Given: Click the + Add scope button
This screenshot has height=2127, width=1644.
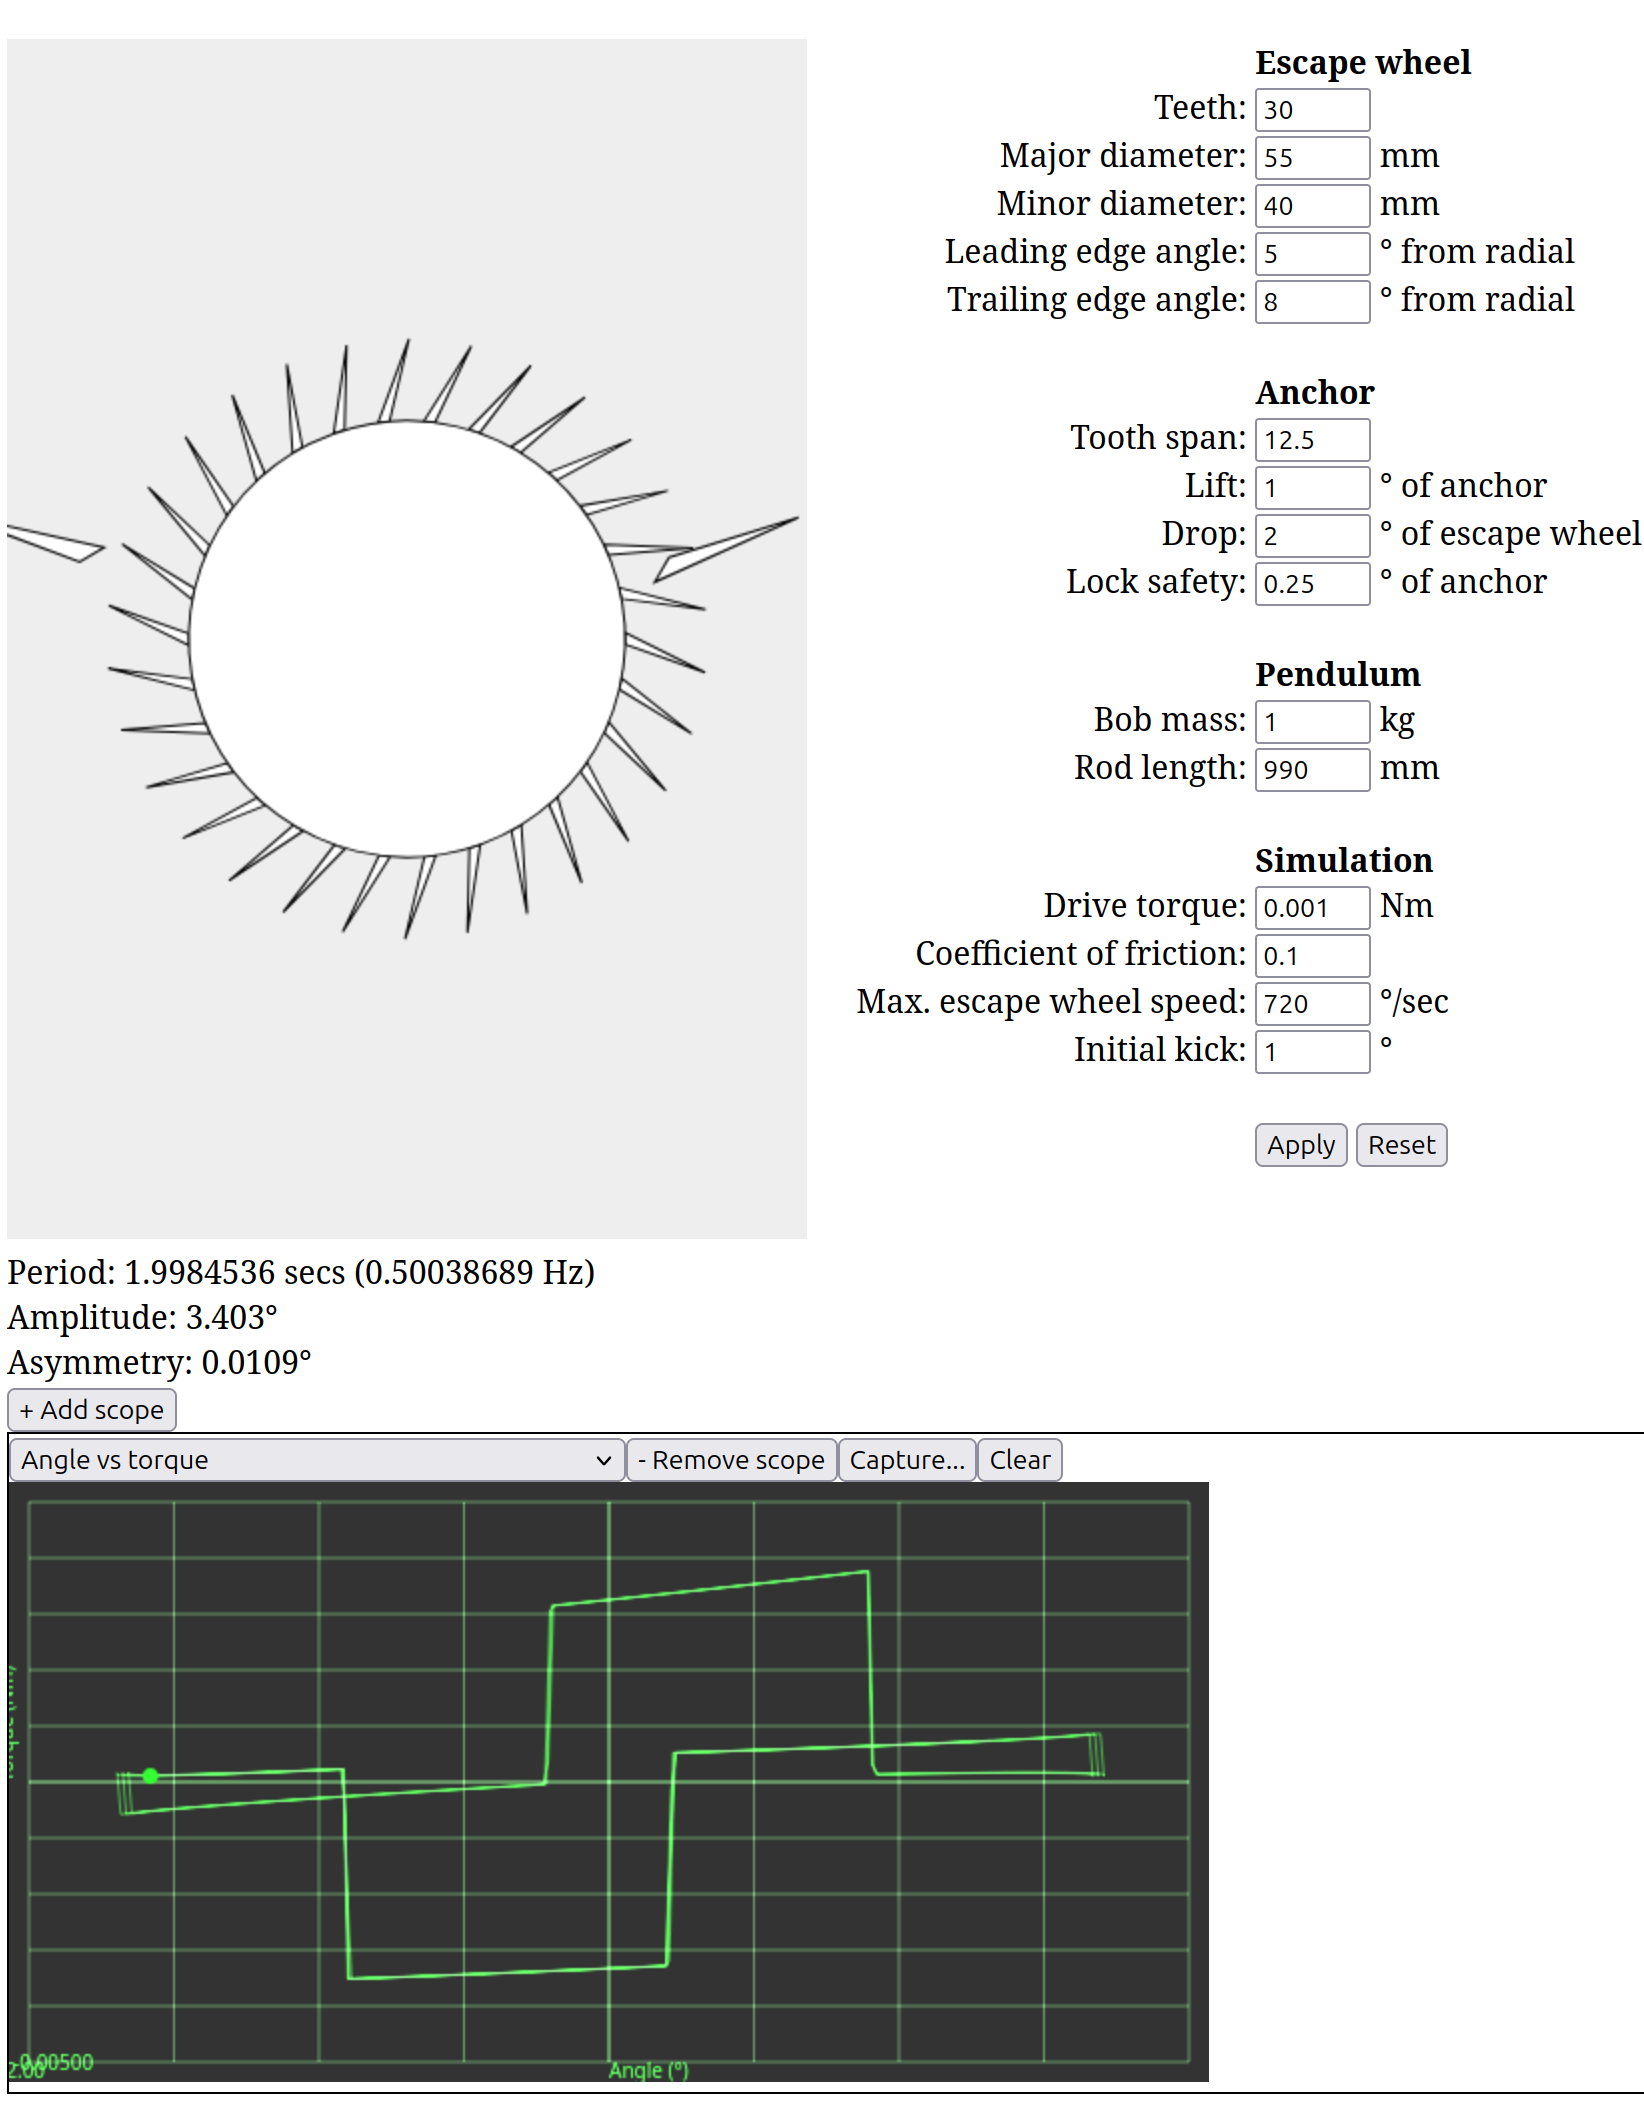Looking at the screenshot, I should (92, 1410).
